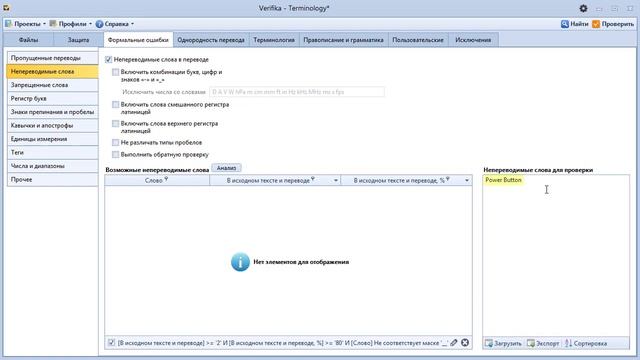The width and height of the screenshot is (640, 360).
Task: Select Кавычки и апострофы in sidebar
Action: point(53,125)
